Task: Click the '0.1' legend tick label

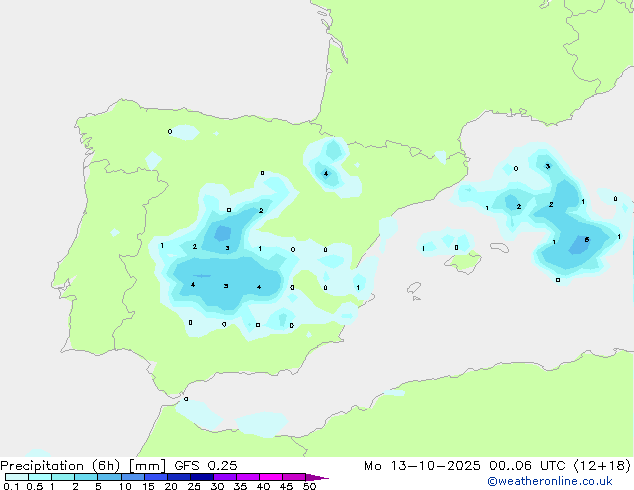Action: [11, 486]
